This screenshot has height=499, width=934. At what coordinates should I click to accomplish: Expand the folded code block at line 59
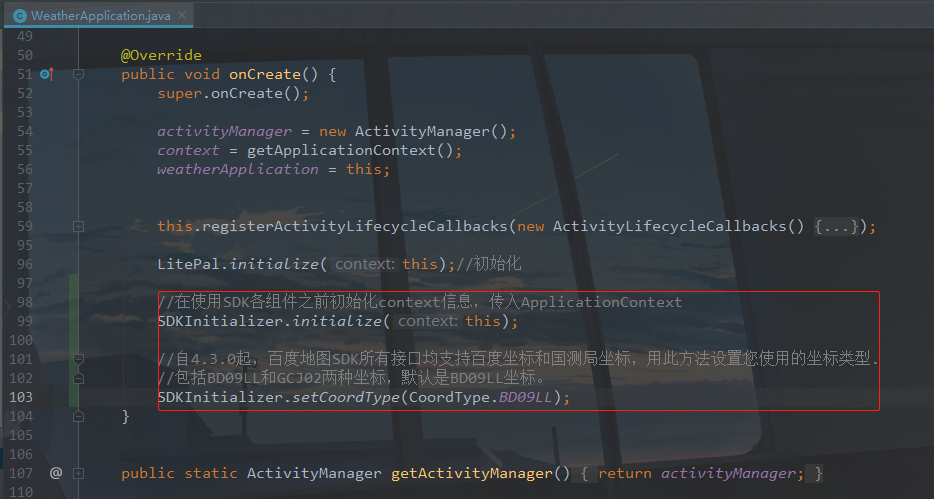click(78, 226)
